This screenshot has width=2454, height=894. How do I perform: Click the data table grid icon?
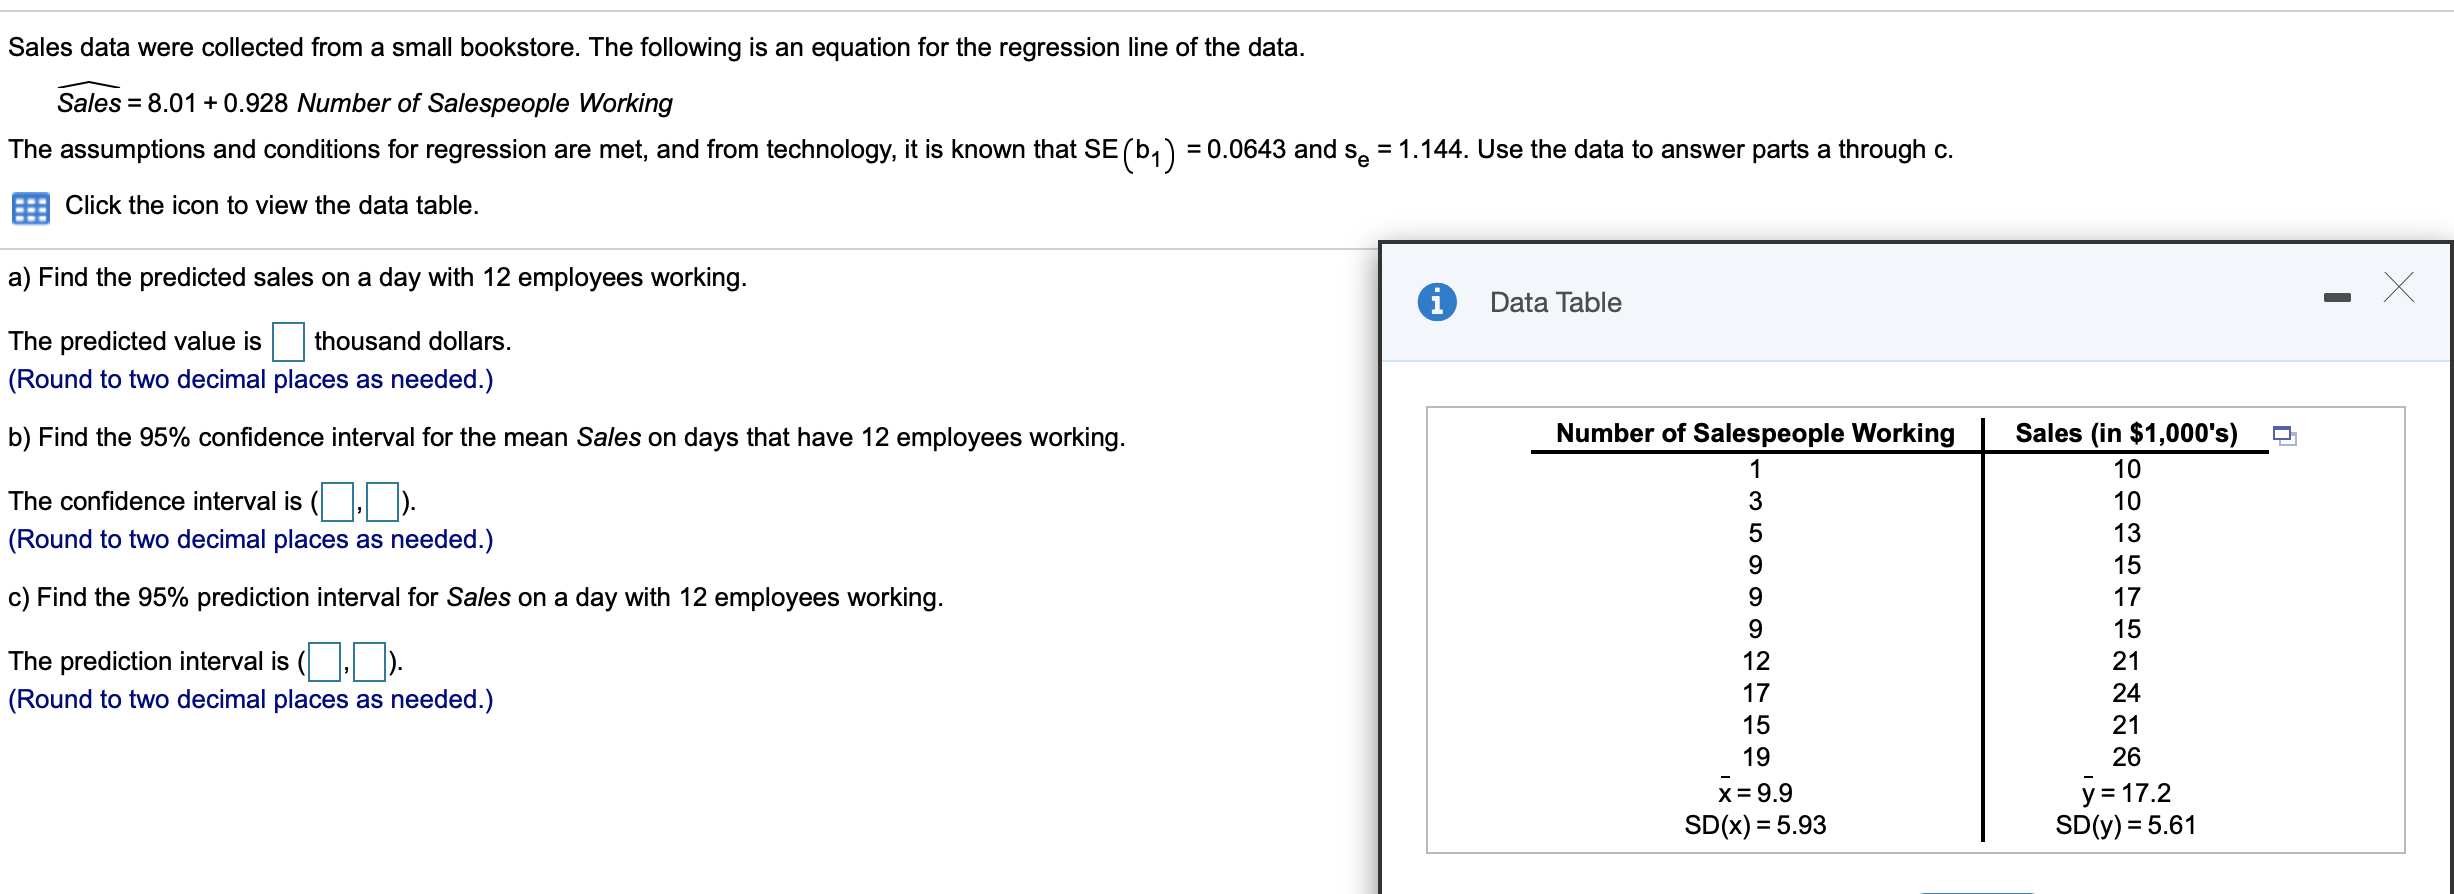(33, 207)
